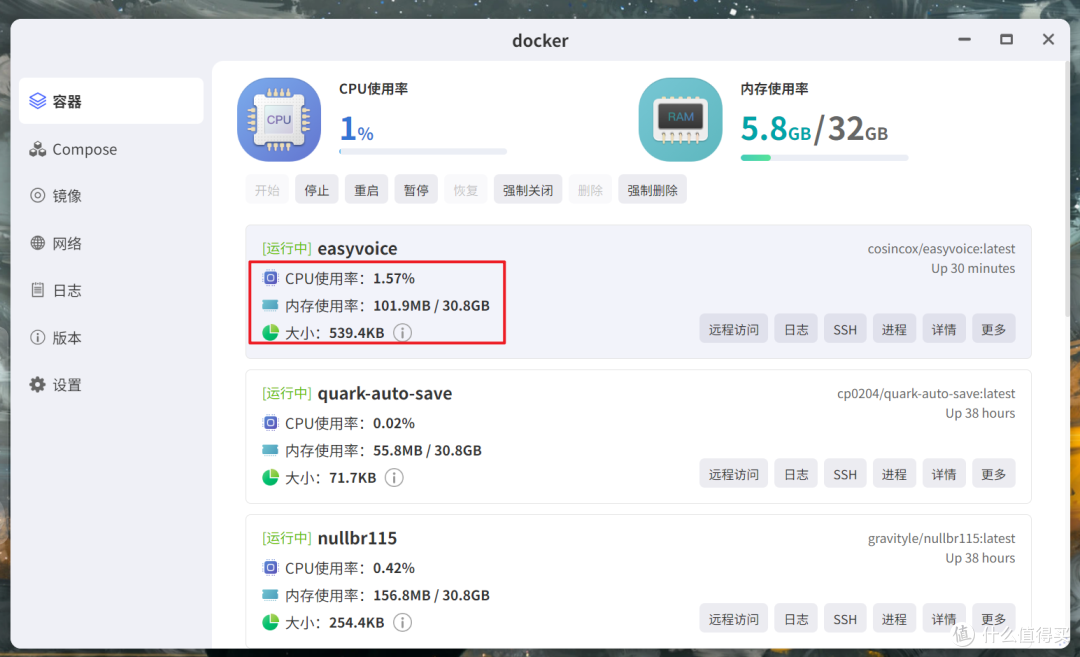Click the 设置 gear icon in the sidebar
Screen dimensions: 1080x657
37,384
